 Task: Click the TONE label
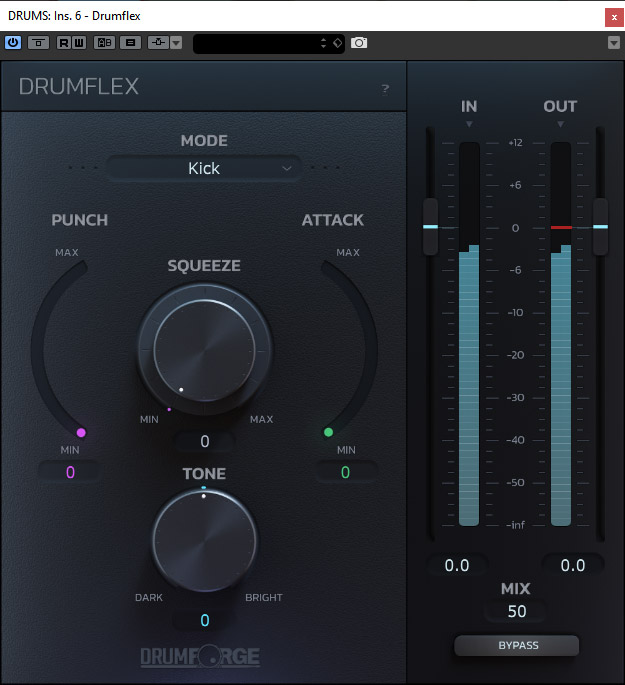coord(204,474)
